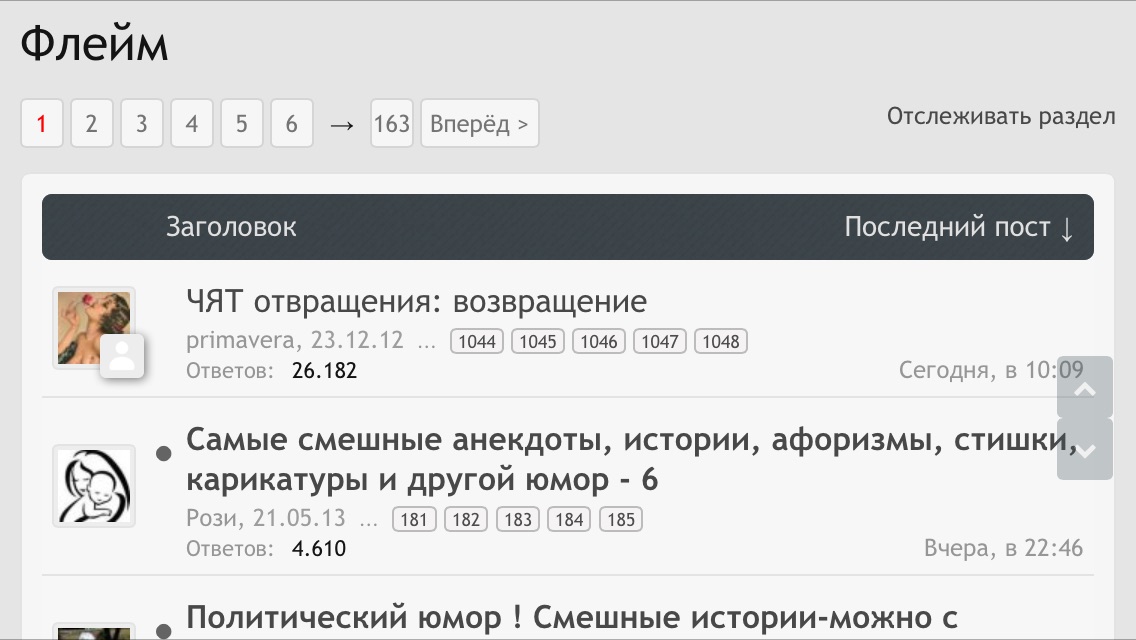Open page 181 of the анекдоты thread
1136x640 pixels.
tap(414, 519)
